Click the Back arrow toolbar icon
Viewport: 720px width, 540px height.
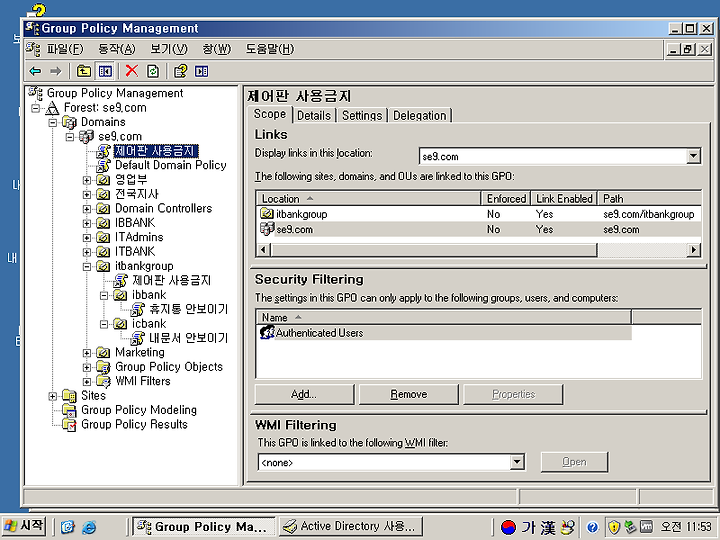click(35, 71)
